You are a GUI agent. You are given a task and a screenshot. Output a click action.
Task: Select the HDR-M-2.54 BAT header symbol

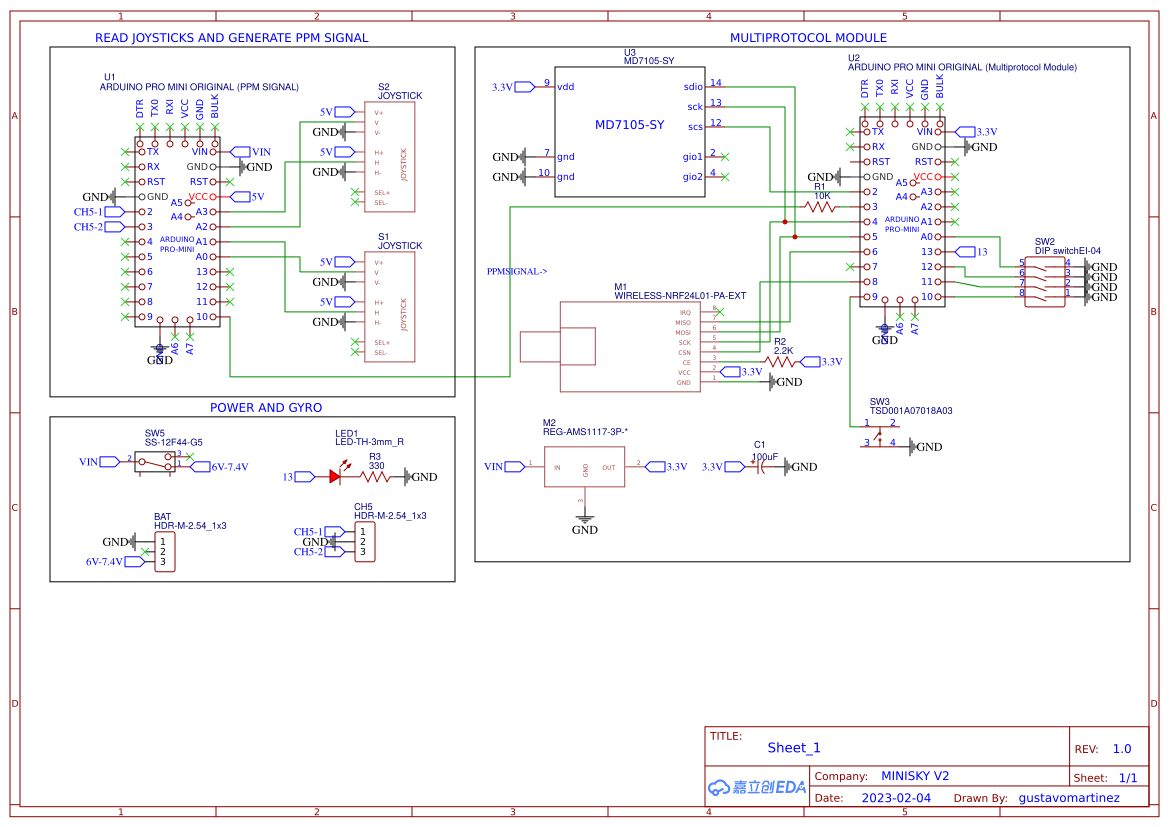[x=165, y=550]
